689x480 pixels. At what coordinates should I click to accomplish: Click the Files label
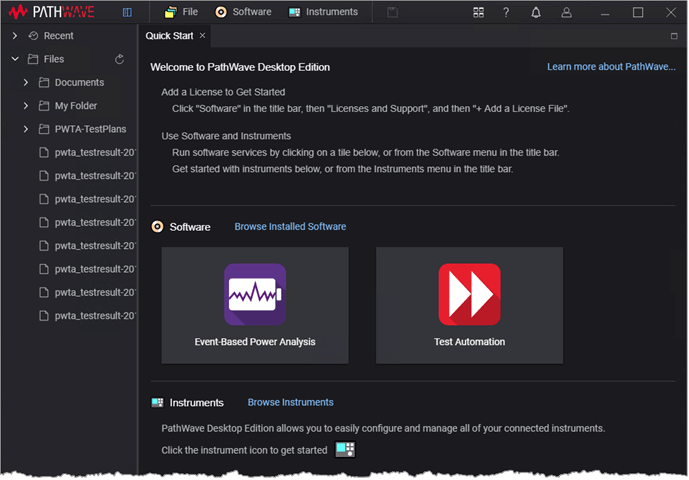(x=54, y=59)
